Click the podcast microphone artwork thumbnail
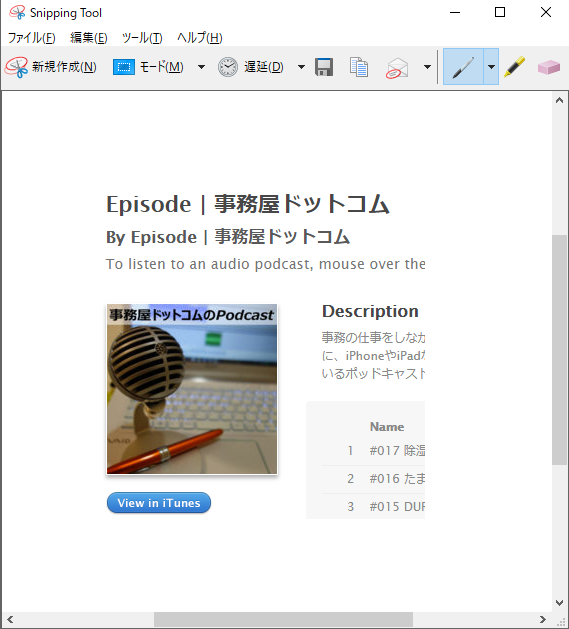 [192, 389]
